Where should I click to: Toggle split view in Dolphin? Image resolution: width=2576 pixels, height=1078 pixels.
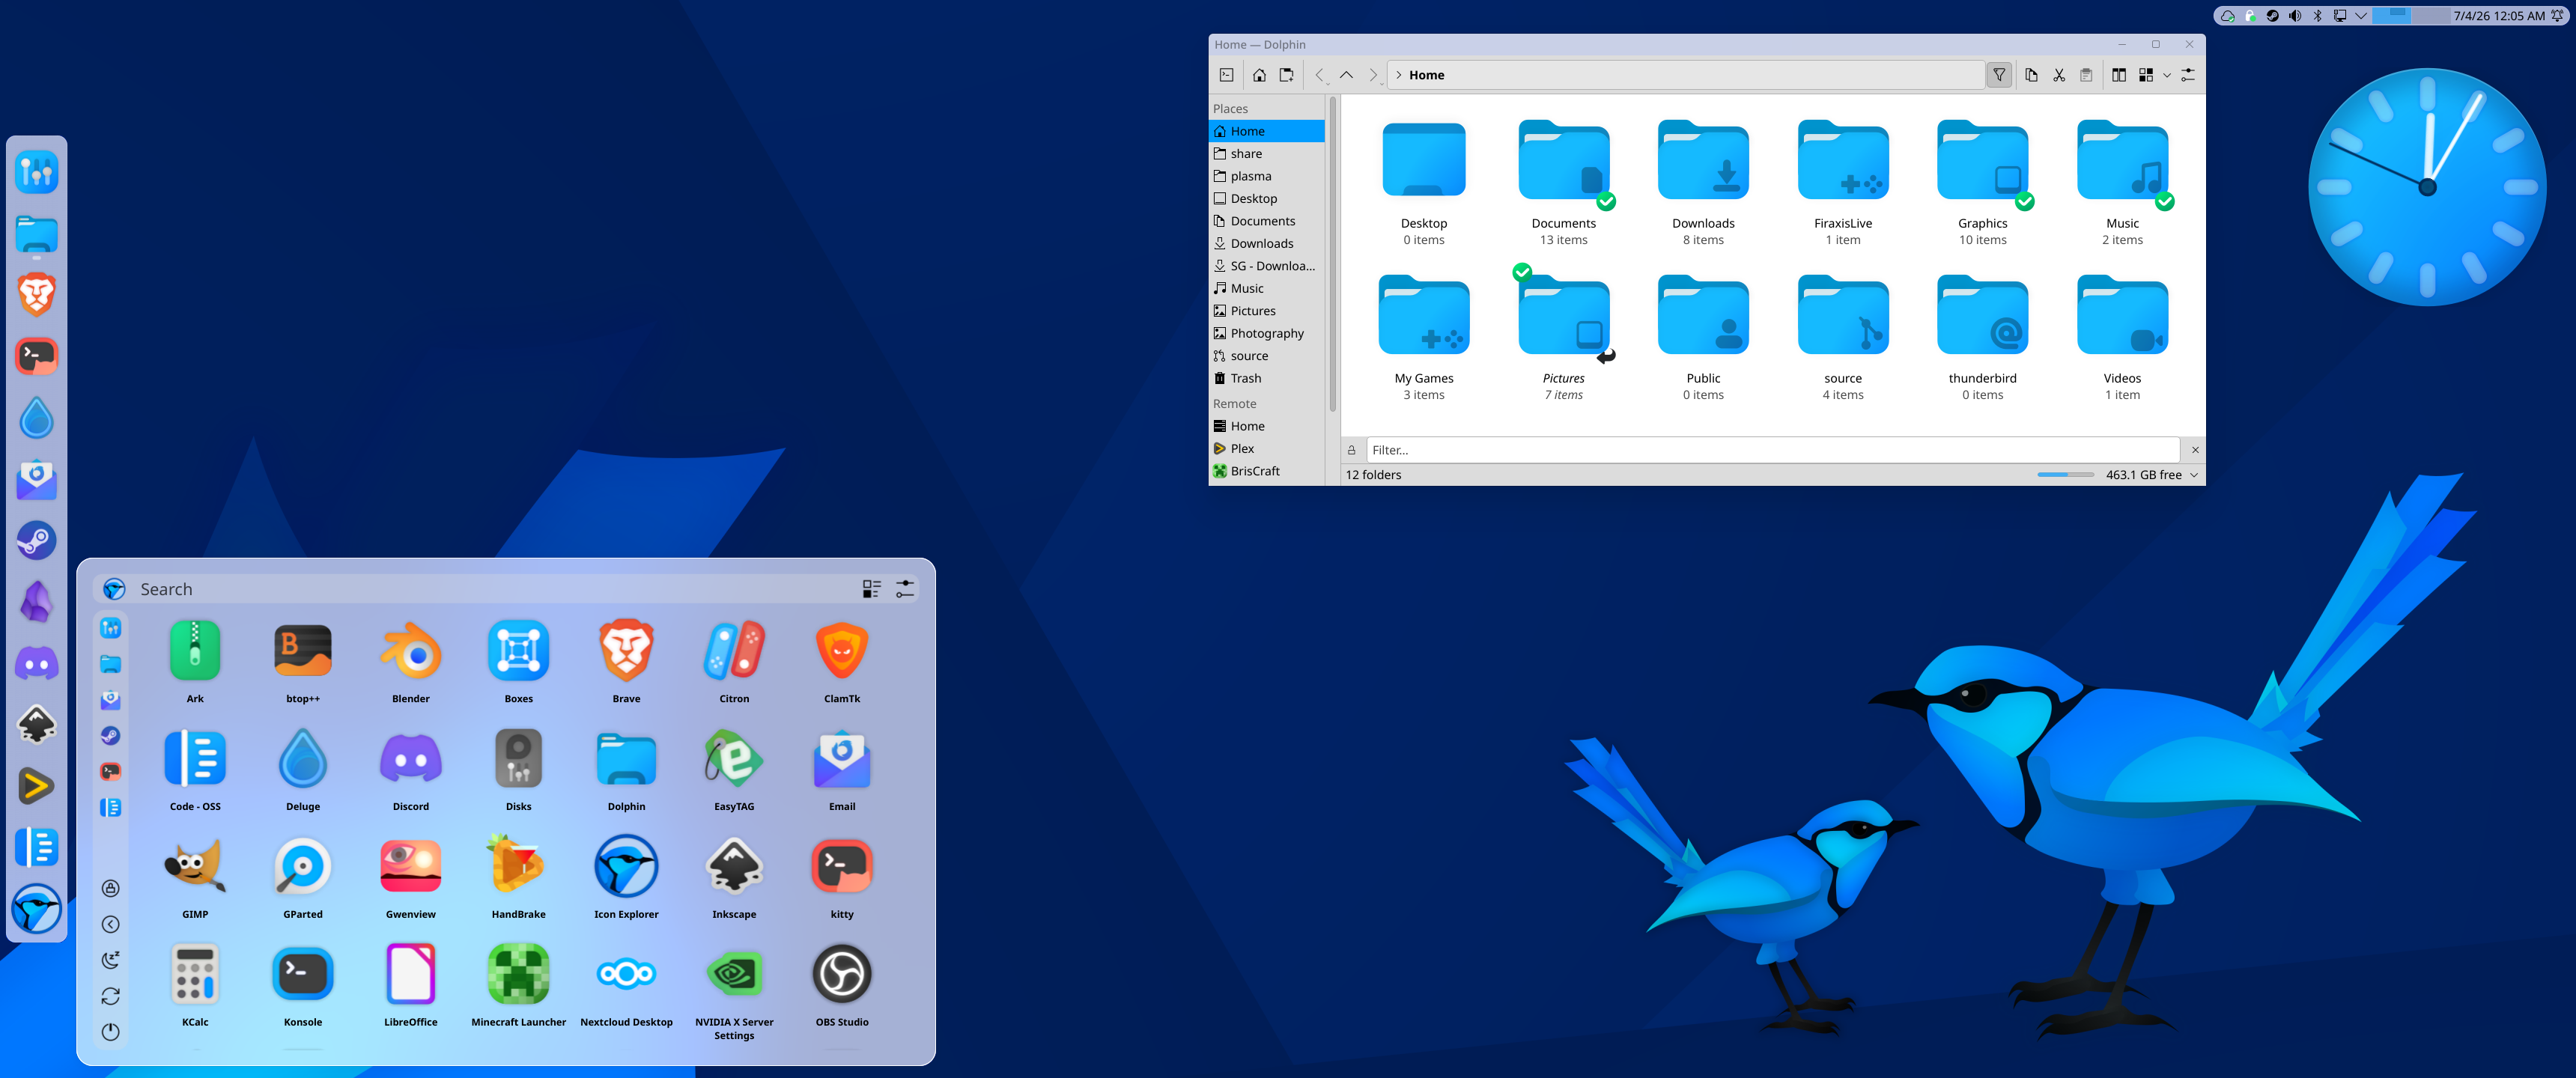[2119, 75]
